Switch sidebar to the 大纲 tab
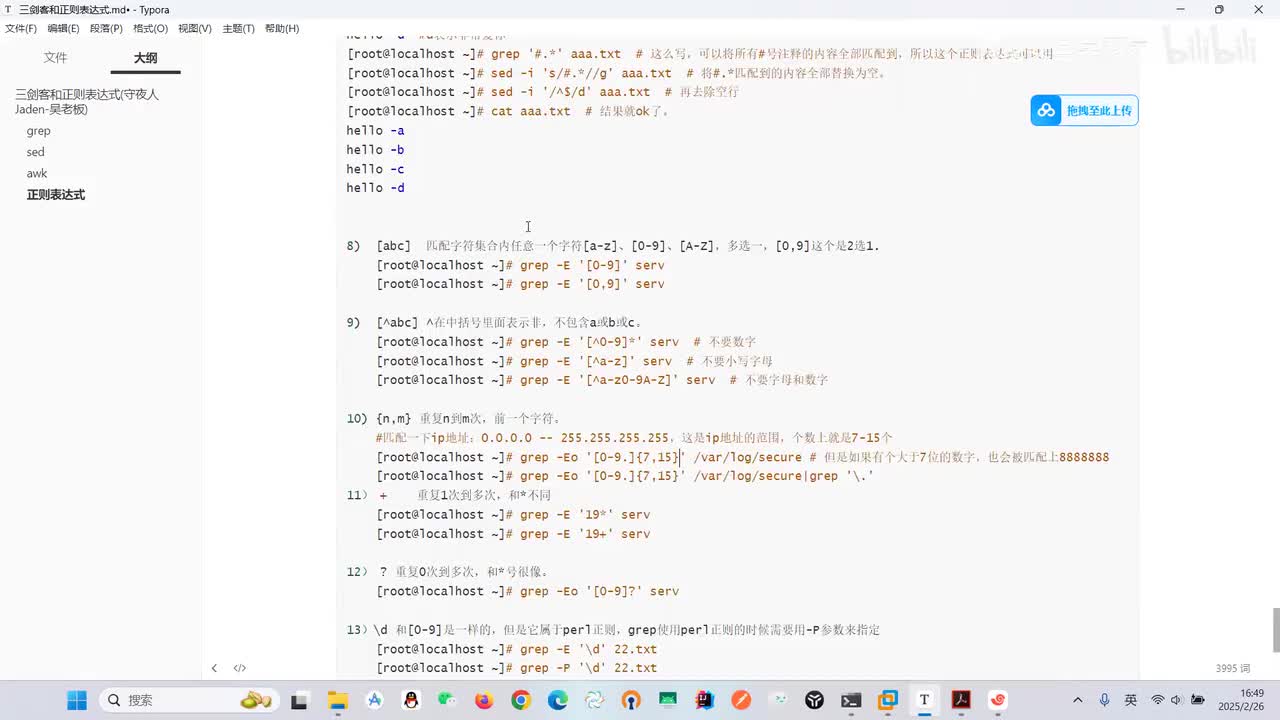This screenshot has width=1280, height=720. pos(146,58)
